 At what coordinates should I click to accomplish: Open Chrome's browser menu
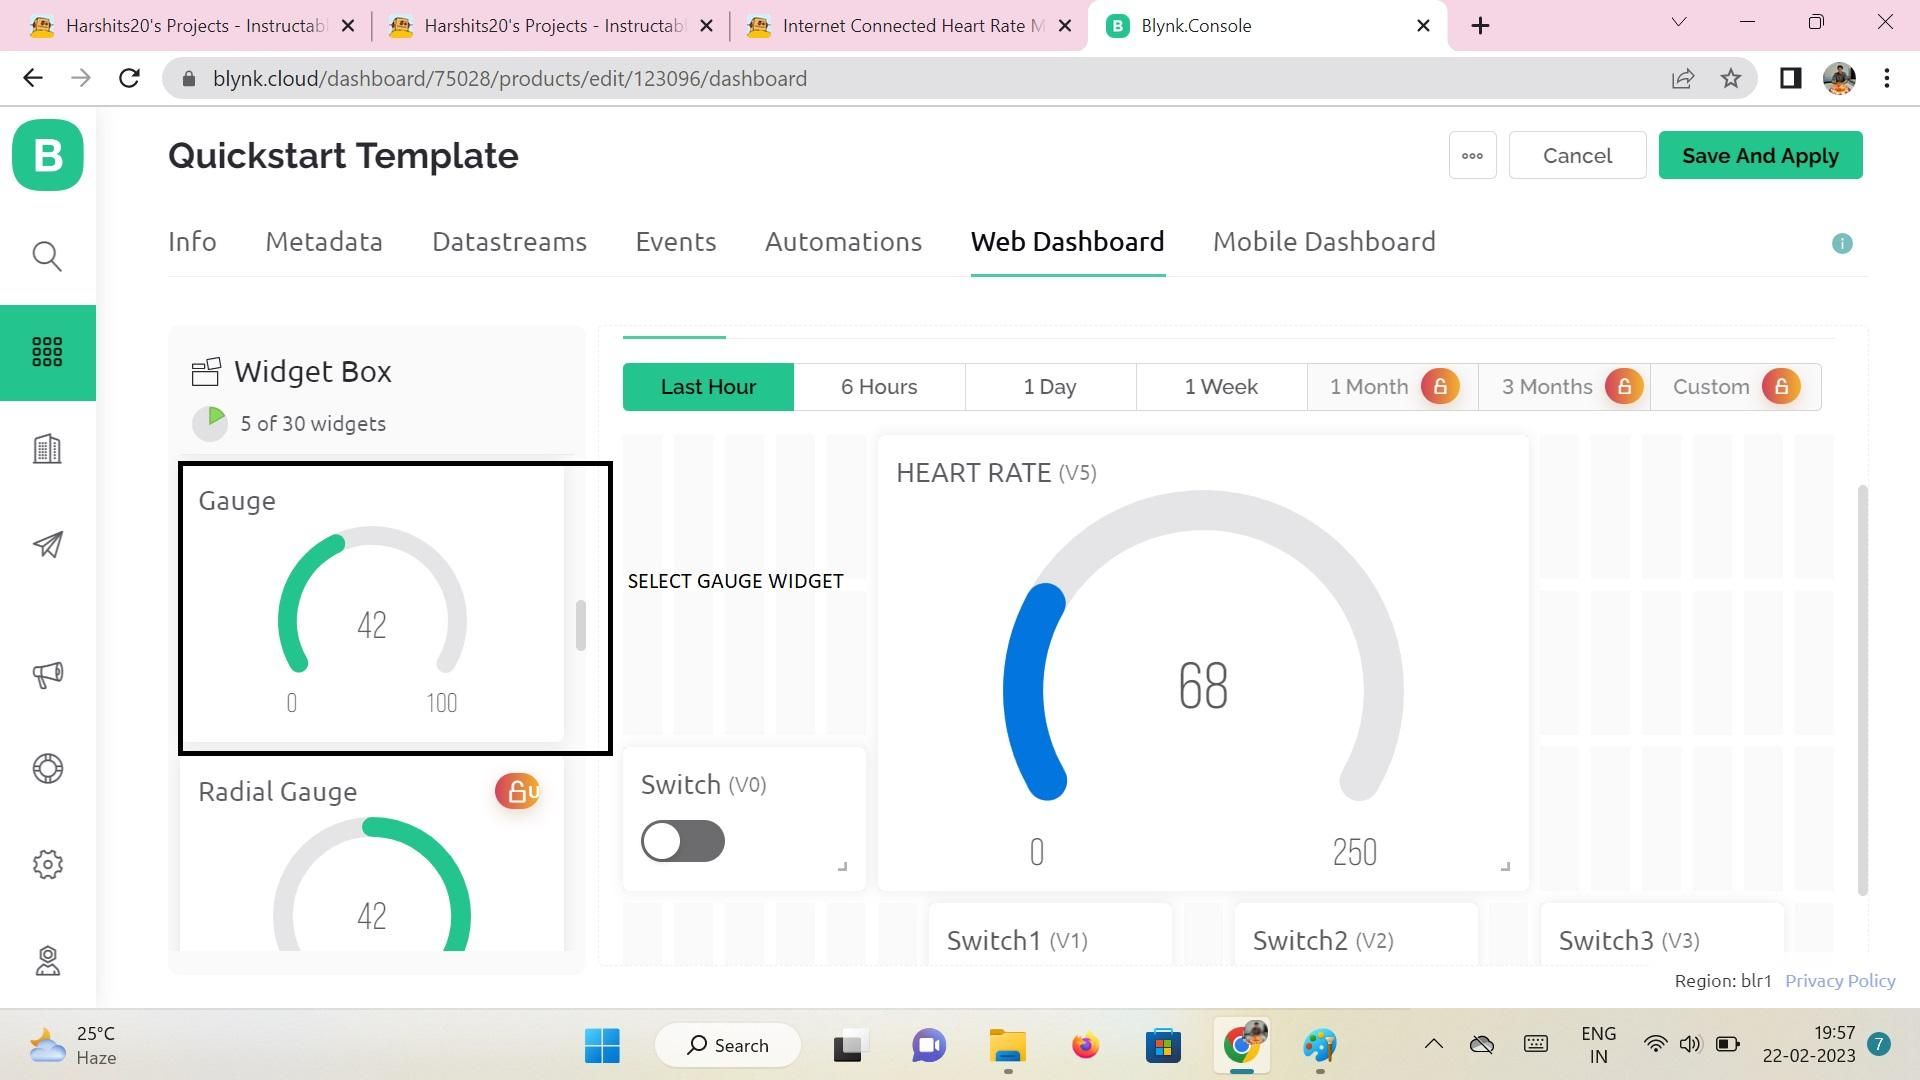[1888, 78]
